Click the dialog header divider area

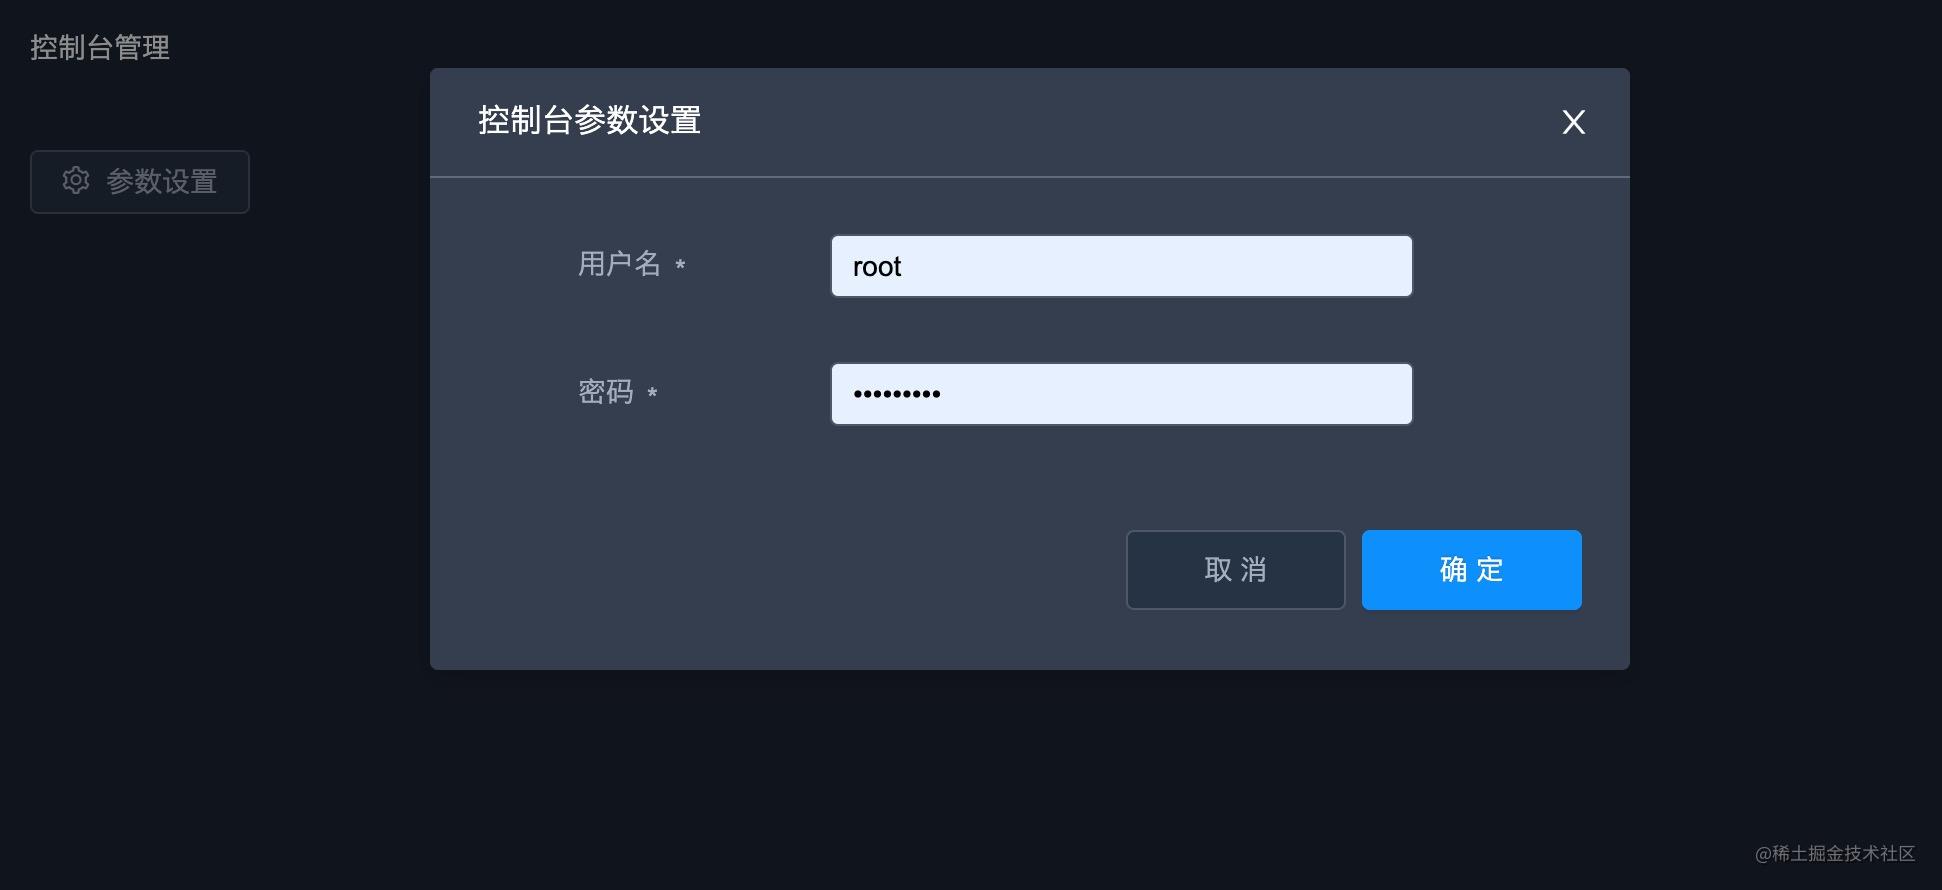pos(1029,176)
